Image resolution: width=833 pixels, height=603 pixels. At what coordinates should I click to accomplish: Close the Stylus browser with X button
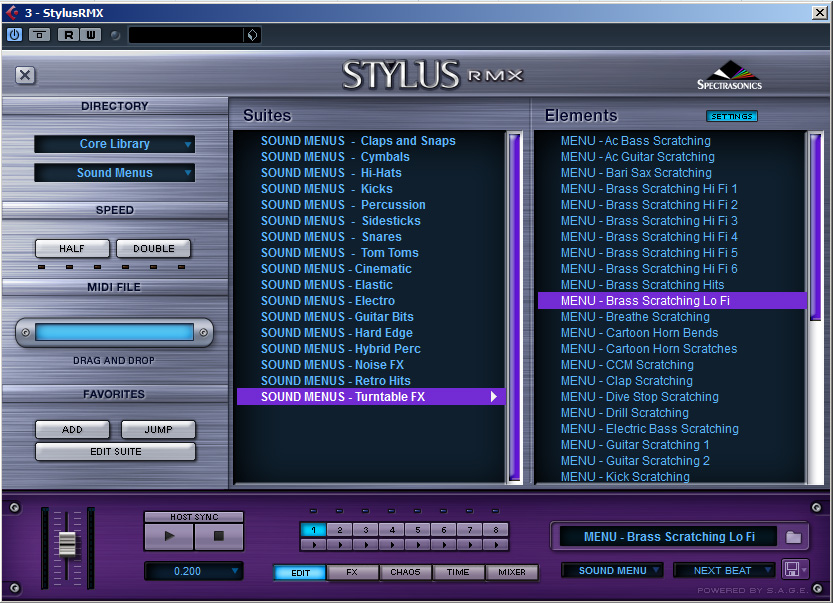pyautogui.click(x=25, y=75)
